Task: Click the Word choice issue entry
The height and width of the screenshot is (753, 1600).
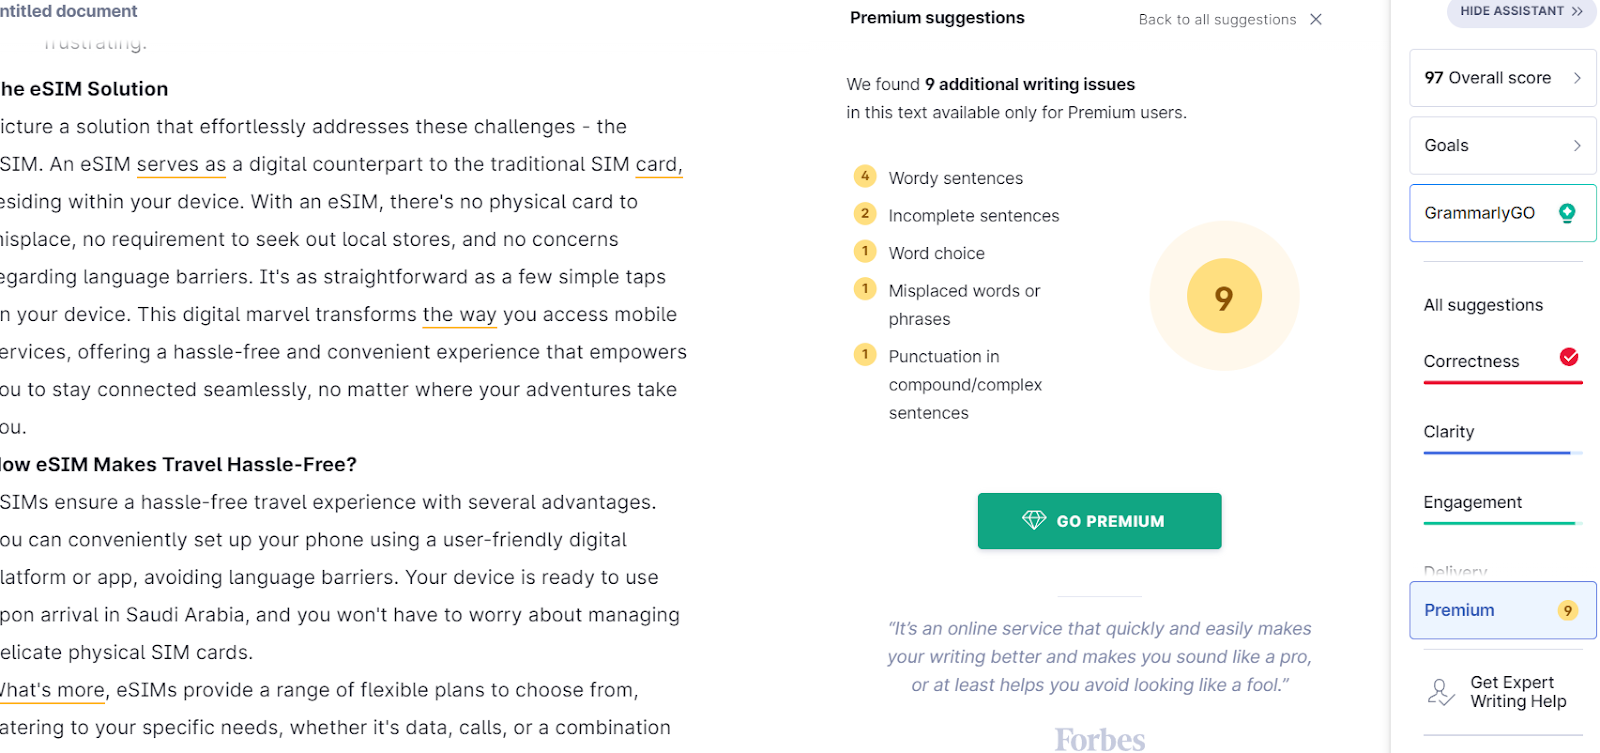Action: tap(936, 253)
